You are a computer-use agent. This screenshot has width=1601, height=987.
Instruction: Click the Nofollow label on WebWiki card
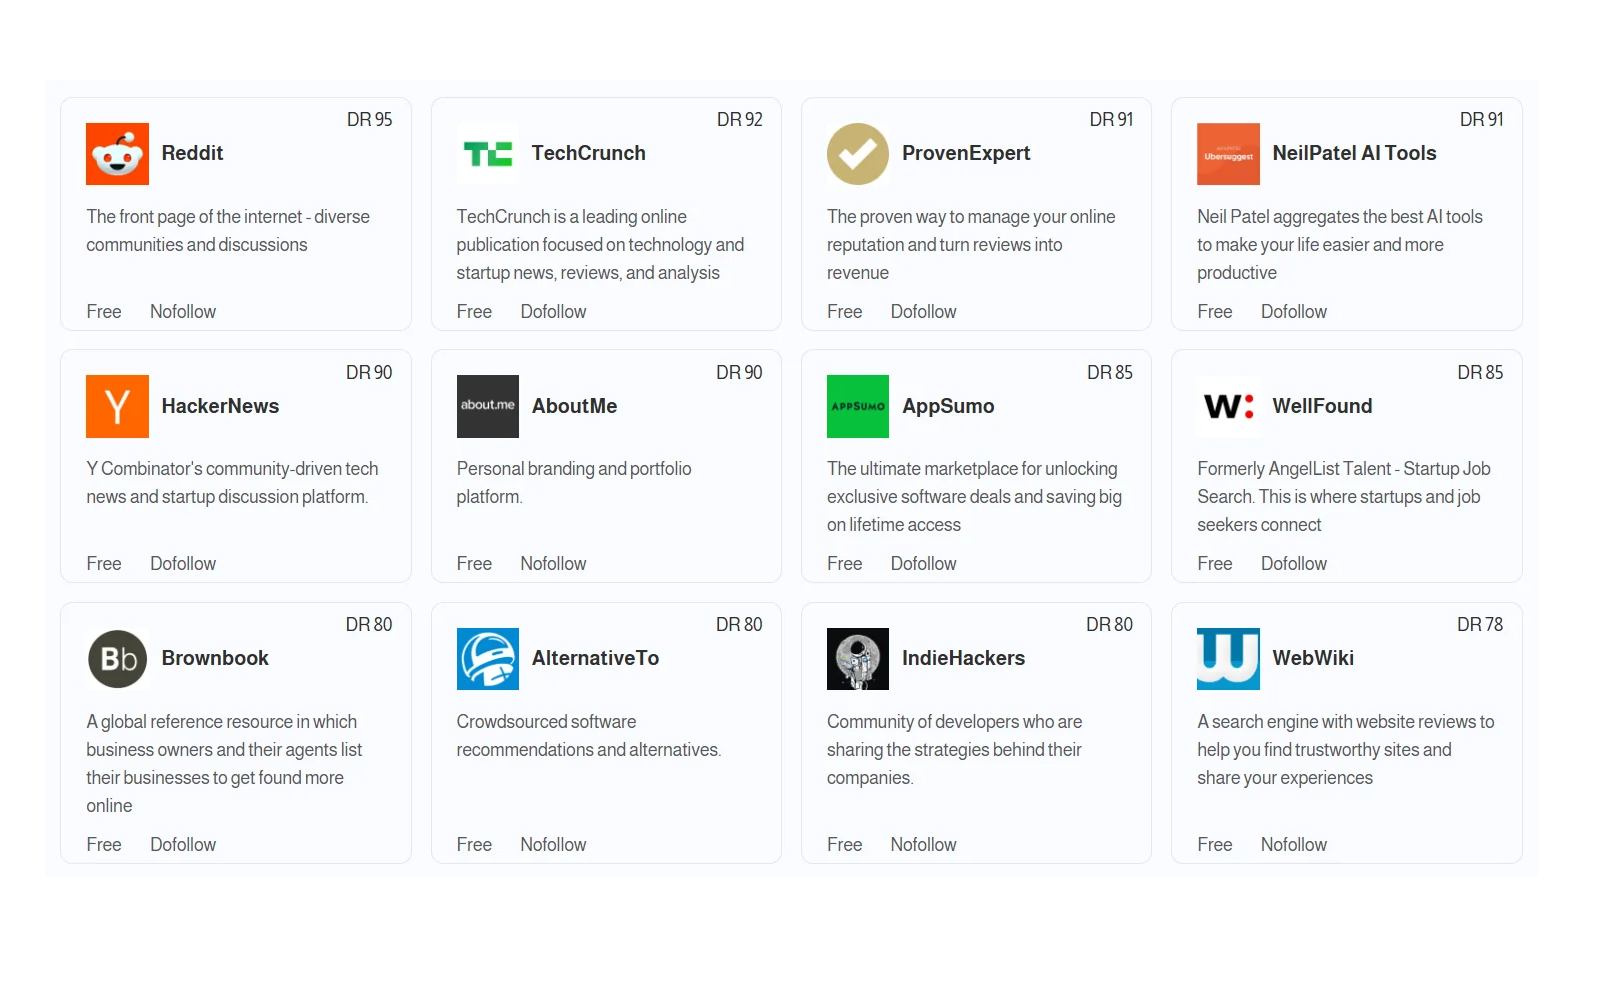click(1294, 845)
